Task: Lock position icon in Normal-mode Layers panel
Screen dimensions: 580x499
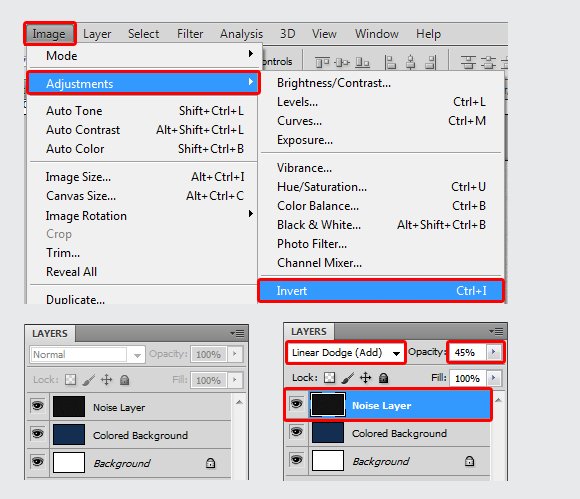Action: 107,380
